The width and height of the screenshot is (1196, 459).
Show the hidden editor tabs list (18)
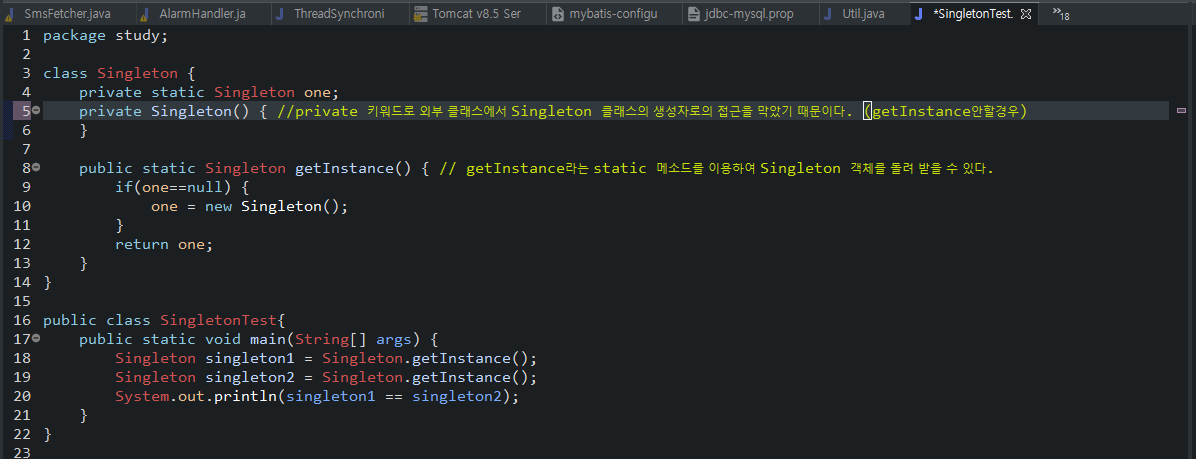click(x=1060, y=14)
